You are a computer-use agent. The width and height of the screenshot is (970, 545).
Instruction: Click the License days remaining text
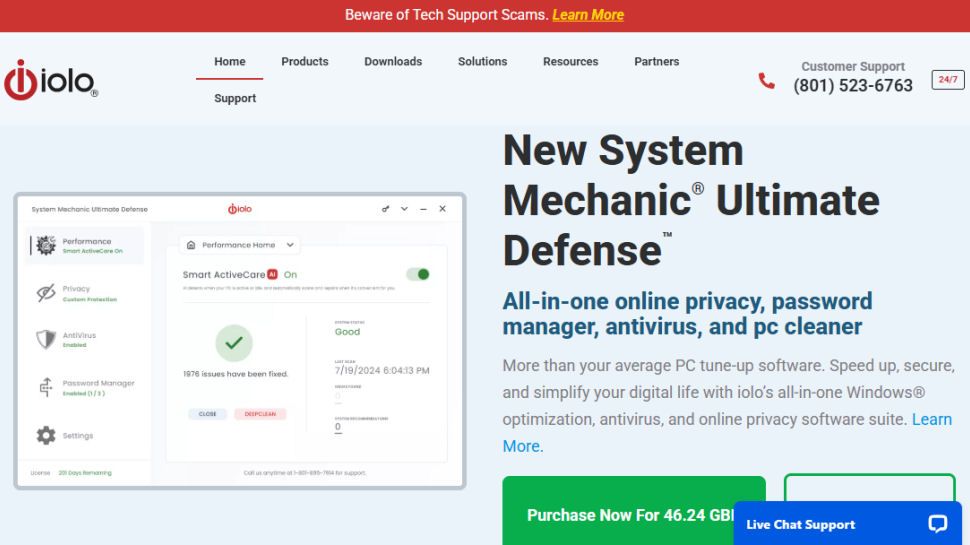click(85, 473)
